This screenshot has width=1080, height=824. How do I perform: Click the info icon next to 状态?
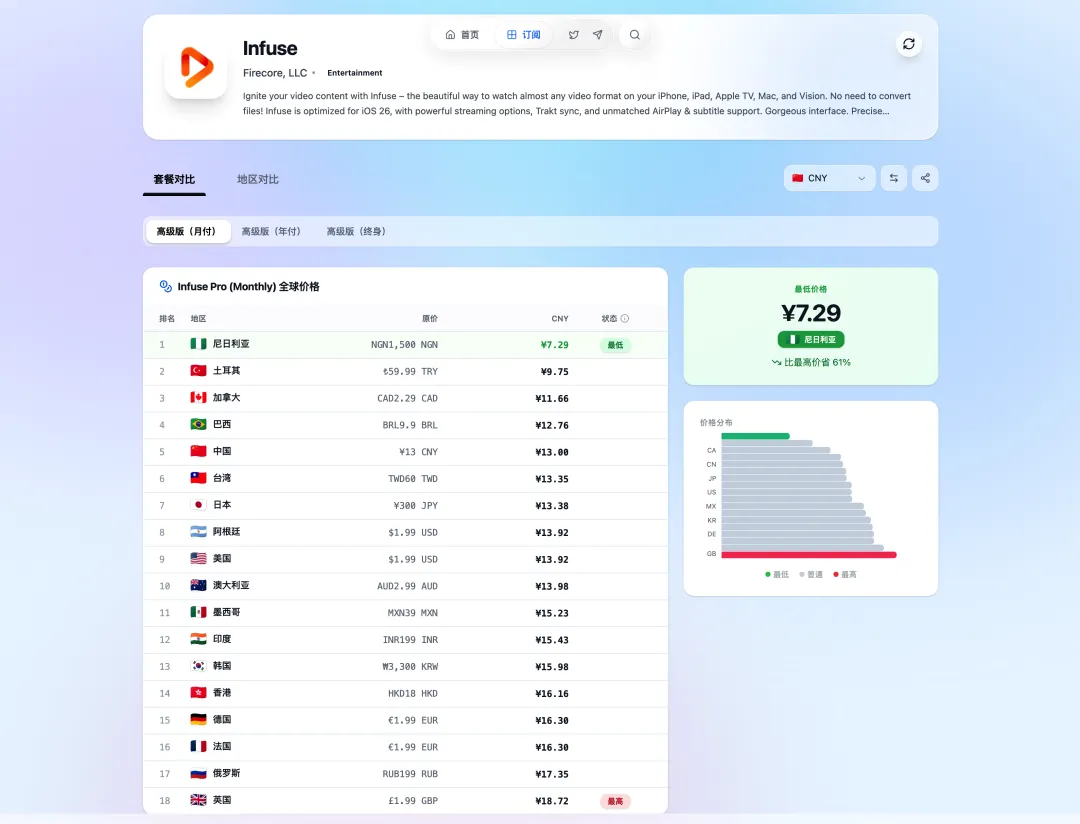625,318
